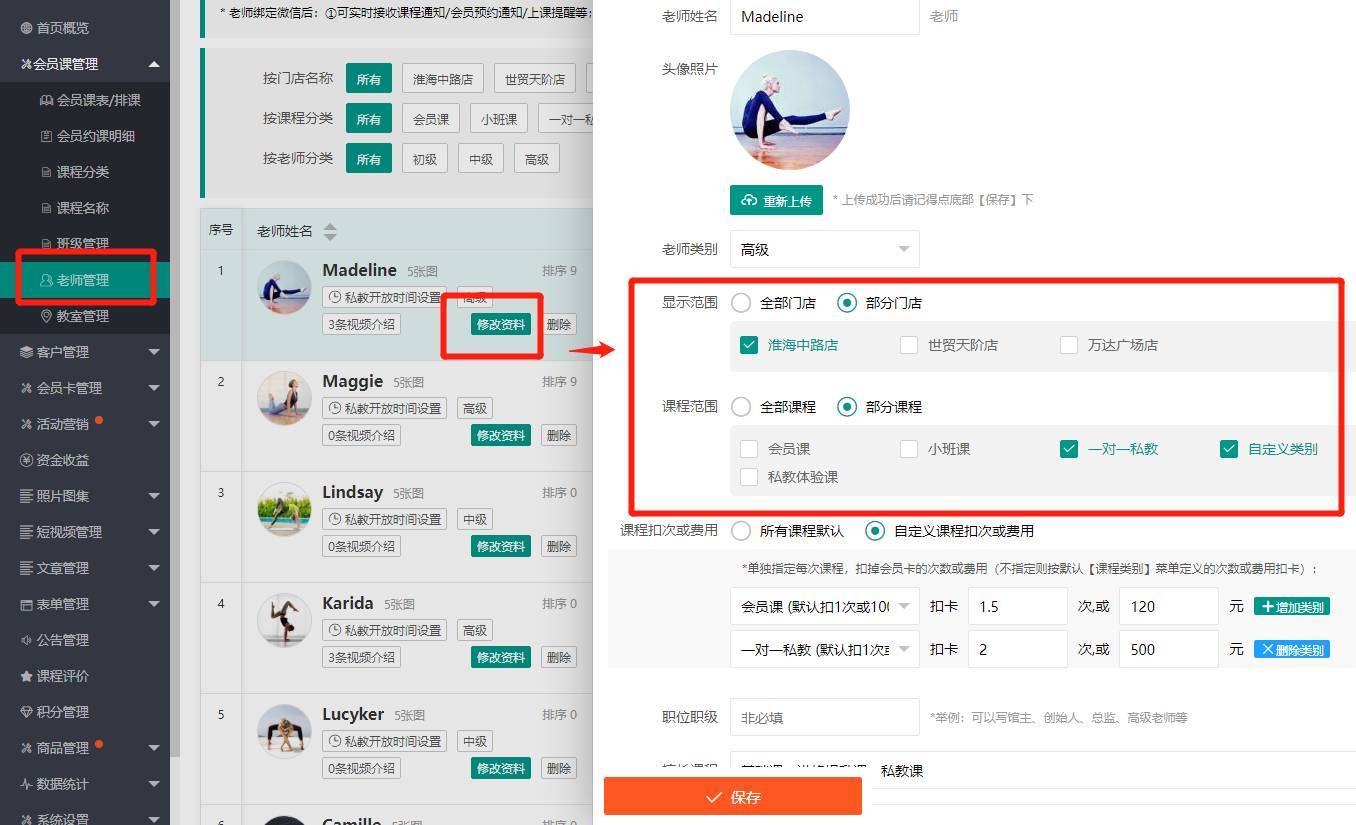Check the 万达广场店 checkbox
The image size is (1356, 825).
point(1069,345)
